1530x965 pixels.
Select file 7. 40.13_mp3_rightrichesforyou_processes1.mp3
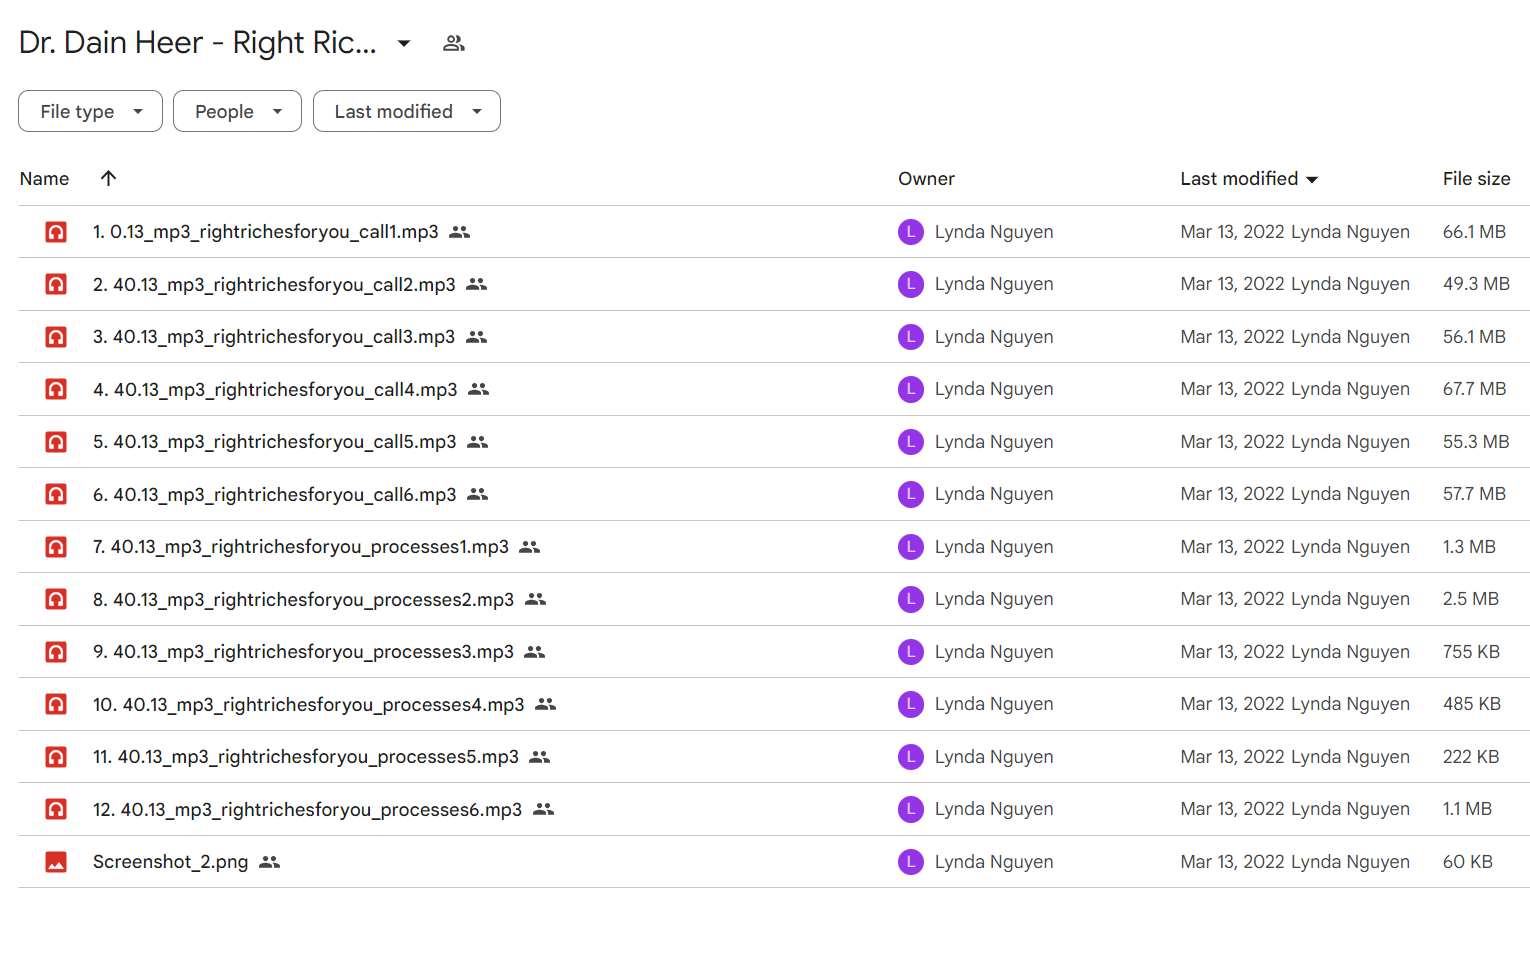(301, 547)
